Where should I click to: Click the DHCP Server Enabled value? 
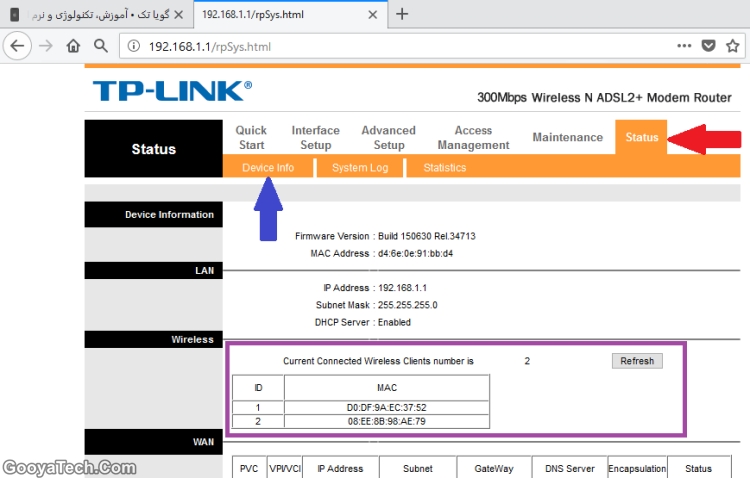[394, 322]
